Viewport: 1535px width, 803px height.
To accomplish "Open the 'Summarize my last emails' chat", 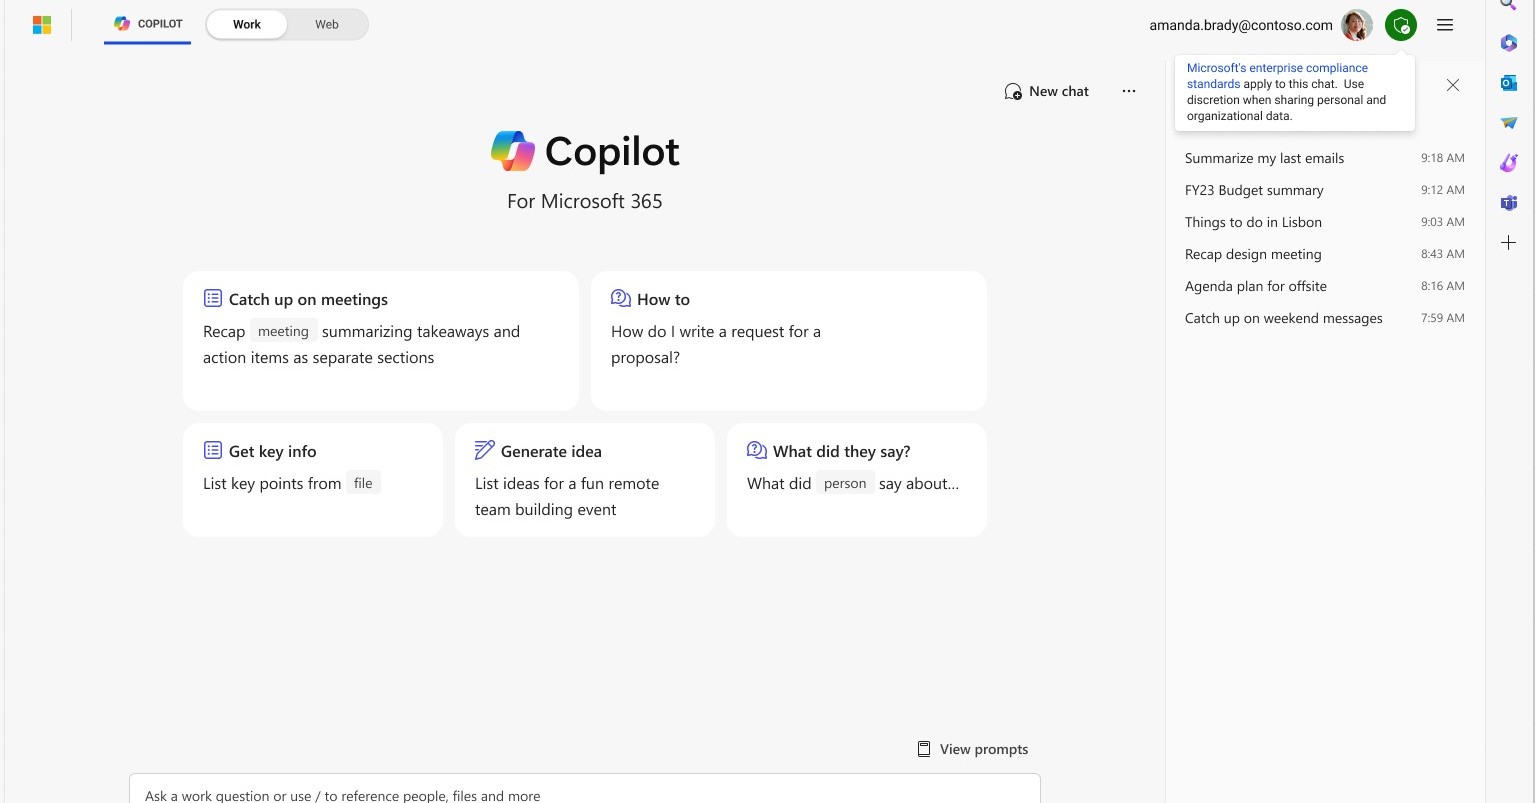I will (x=1264, y=158).
